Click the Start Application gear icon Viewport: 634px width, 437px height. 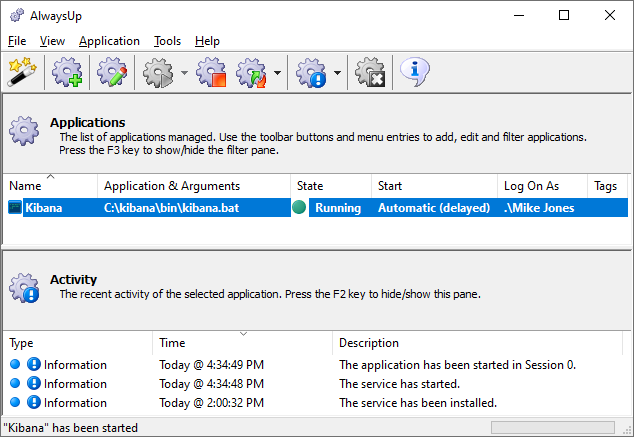pyautogui.click(x=158, y=72)
